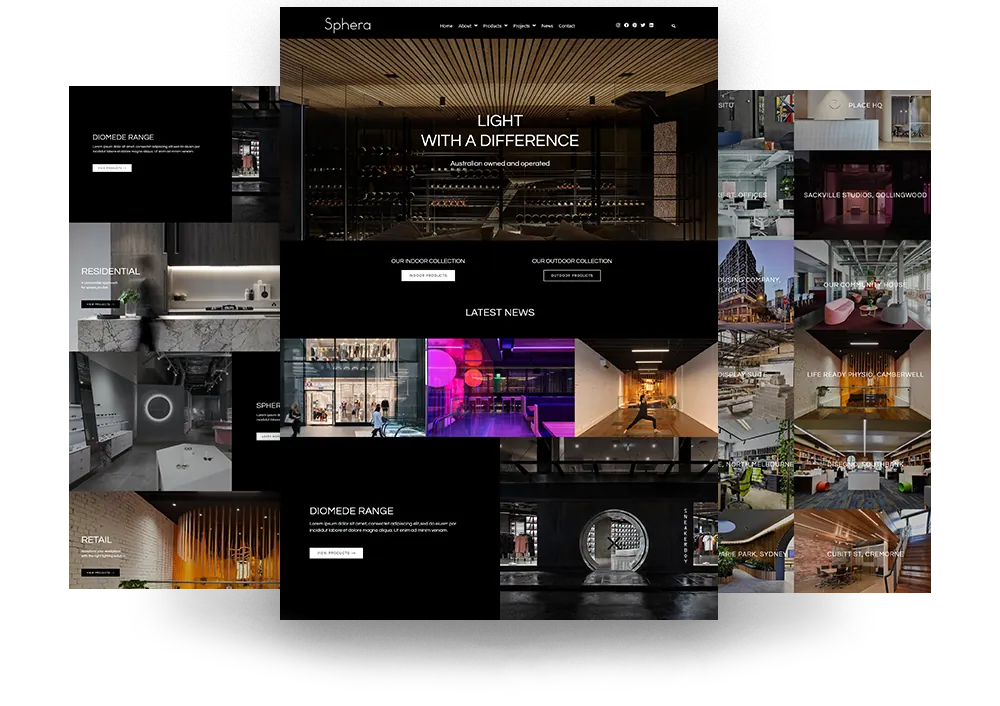Click View Projects under Retail on left page

point(101,573)
